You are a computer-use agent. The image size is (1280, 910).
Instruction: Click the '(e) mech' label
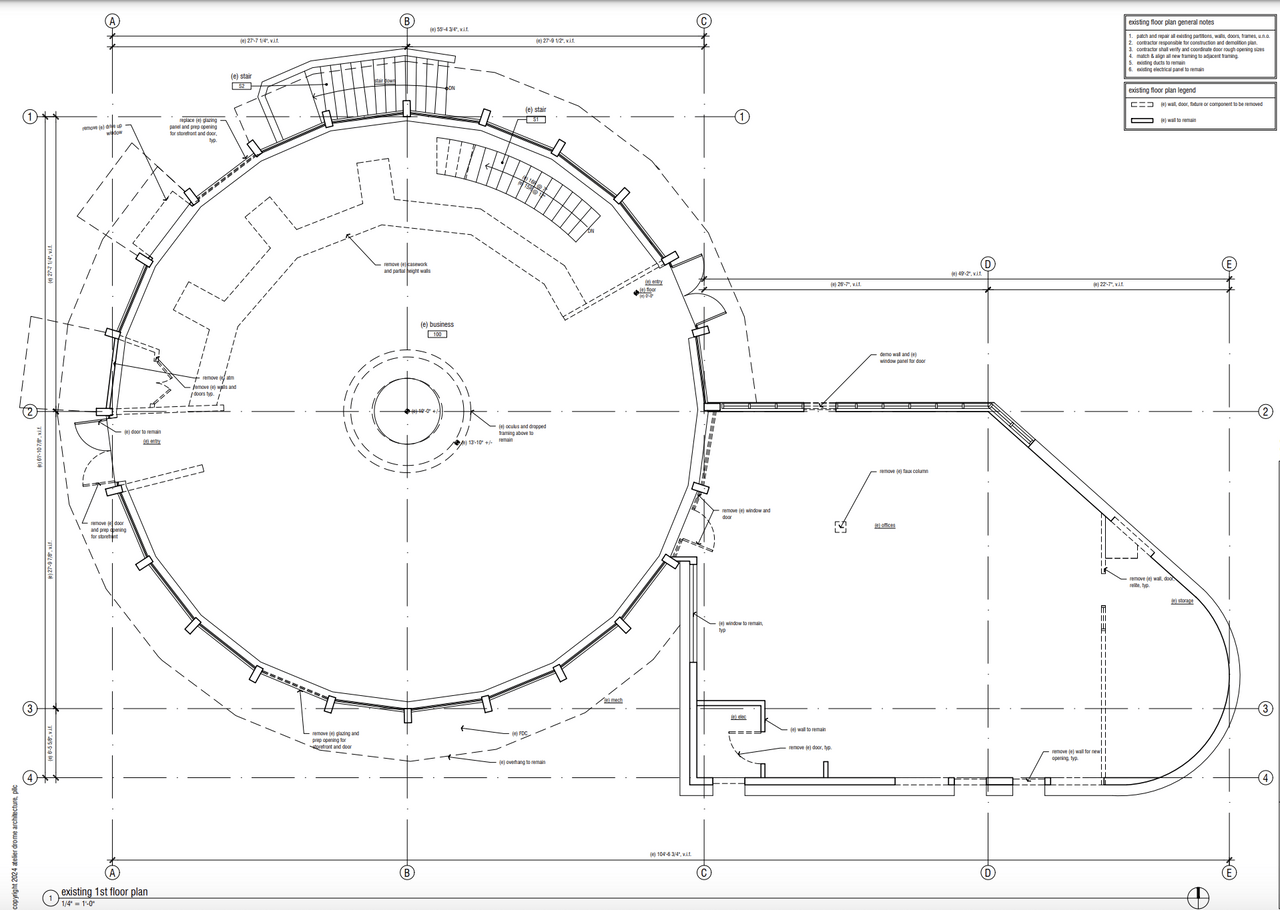pyautogui.click(x=613, y=701)
